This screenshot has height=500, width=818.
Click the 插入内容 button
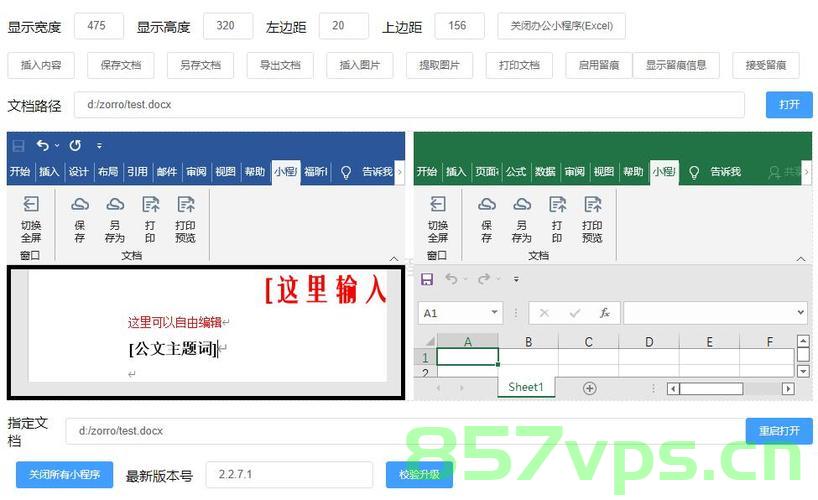tap(41, 65)
